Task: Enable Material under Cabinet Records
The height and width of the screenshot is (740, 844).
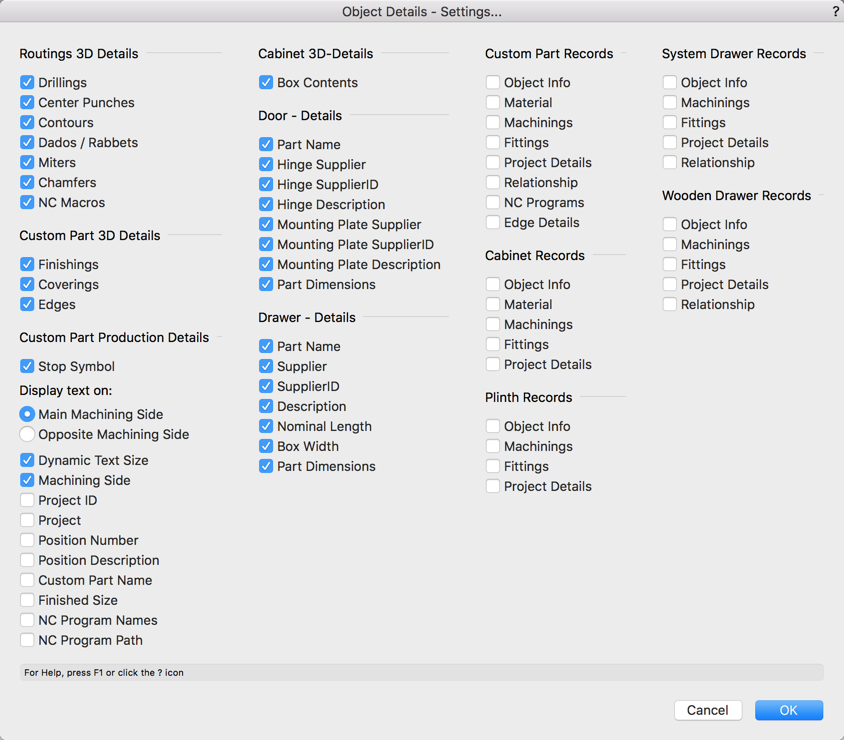Action: (x=493, y=304)
